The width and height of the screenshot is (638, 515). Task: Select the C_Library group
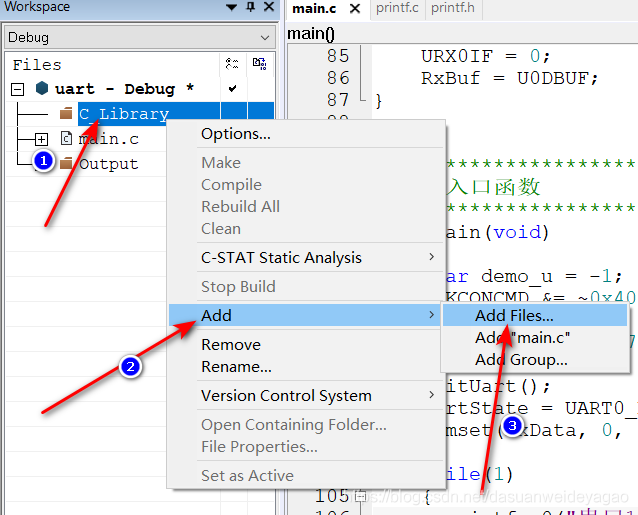tap(124, 114)
